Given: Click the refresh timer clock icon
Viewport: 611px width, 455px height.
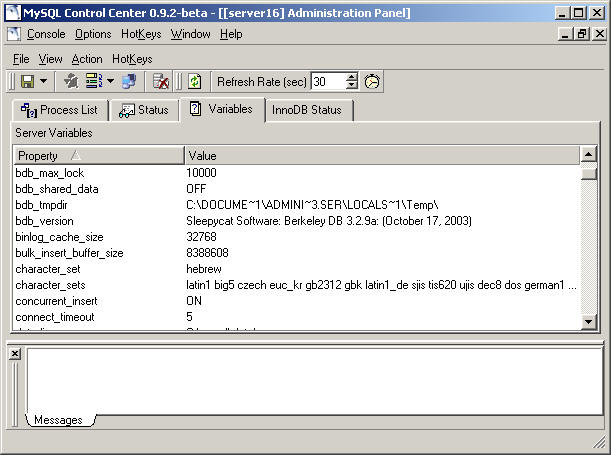Looking at the screenshot, I should (x=372, y=81).
